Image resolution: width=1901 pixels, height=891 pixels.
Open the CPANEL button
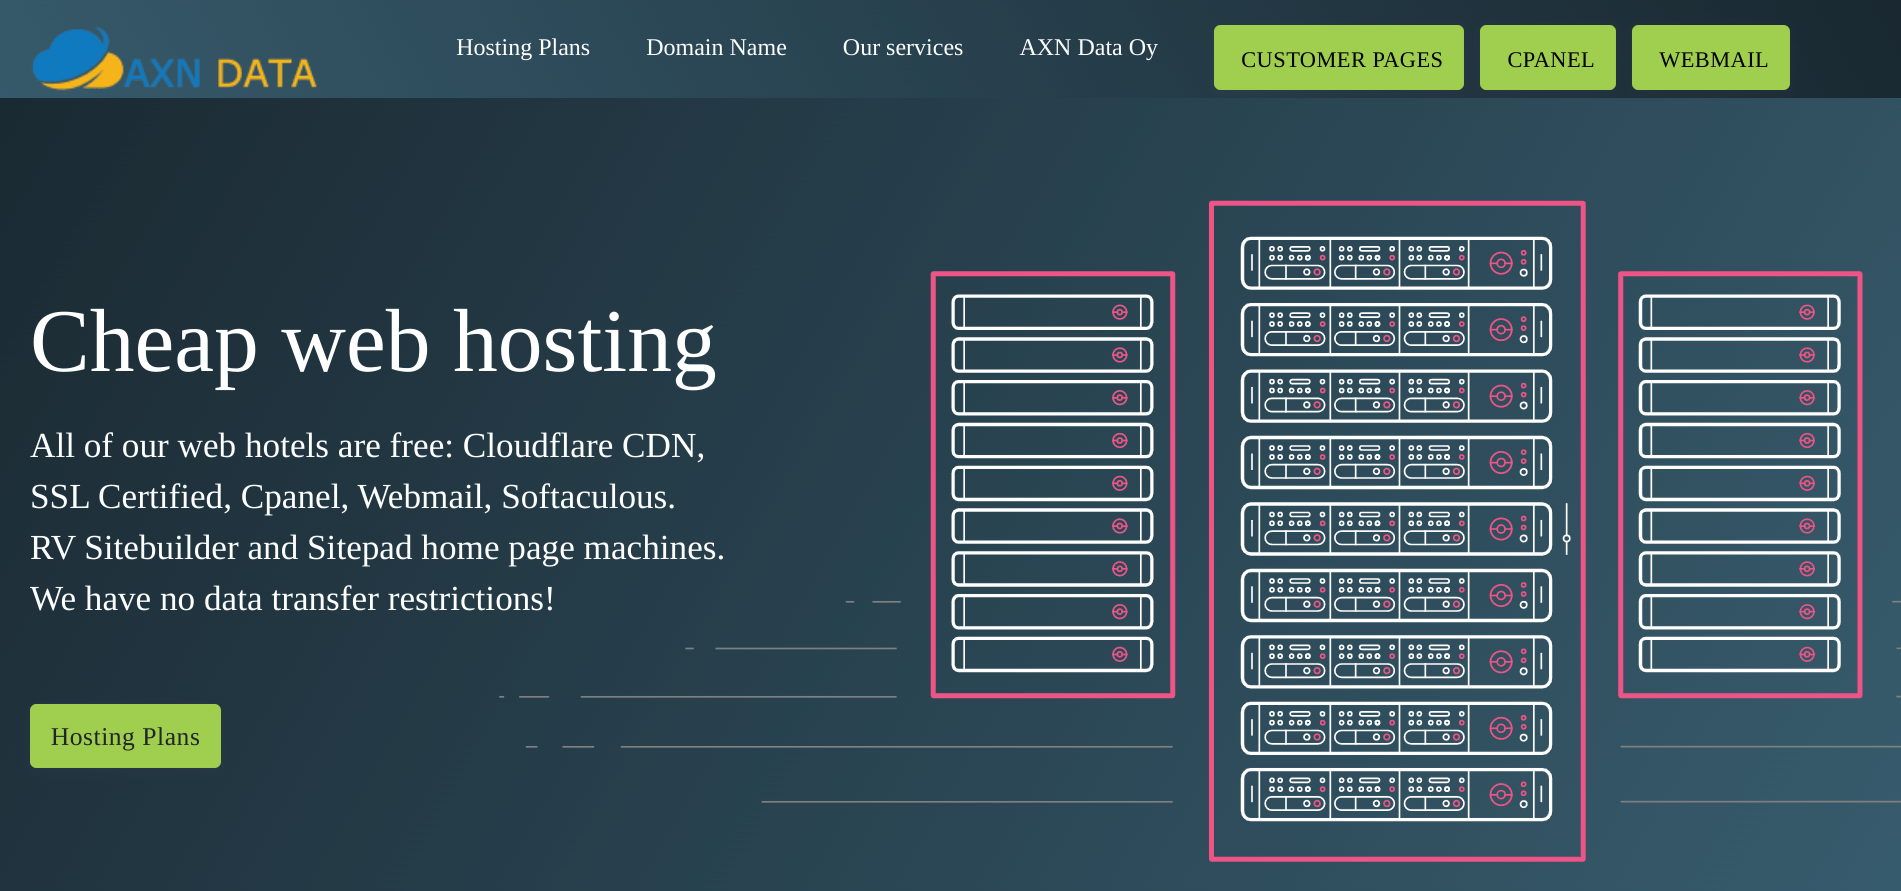(x=1548, y=58)
